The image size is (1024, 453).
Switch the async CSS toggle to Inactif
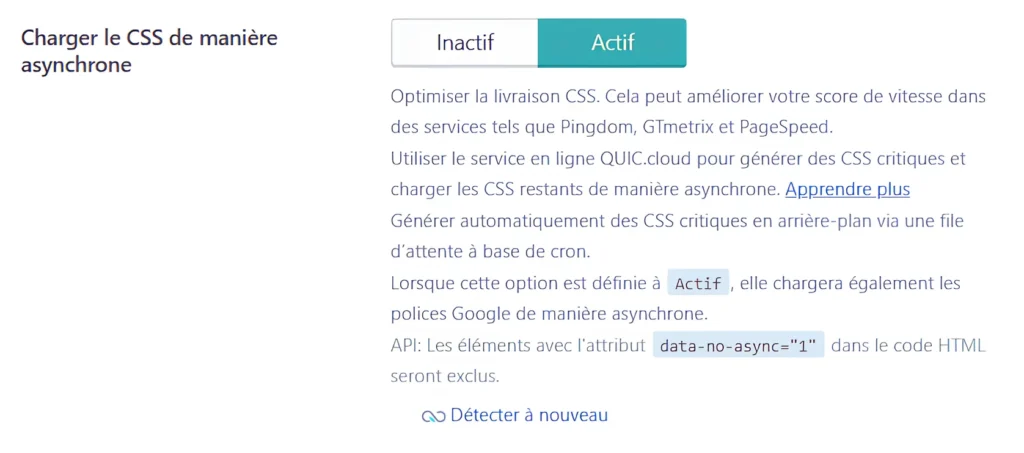pos(464,43)
